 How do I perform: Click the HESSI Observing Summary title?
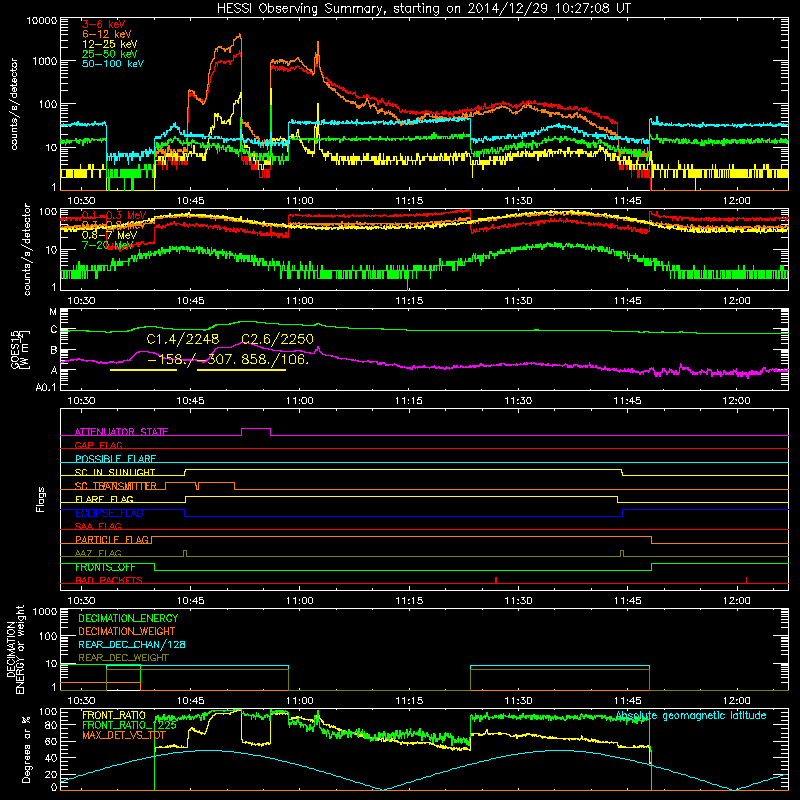[x=423, y=9]
